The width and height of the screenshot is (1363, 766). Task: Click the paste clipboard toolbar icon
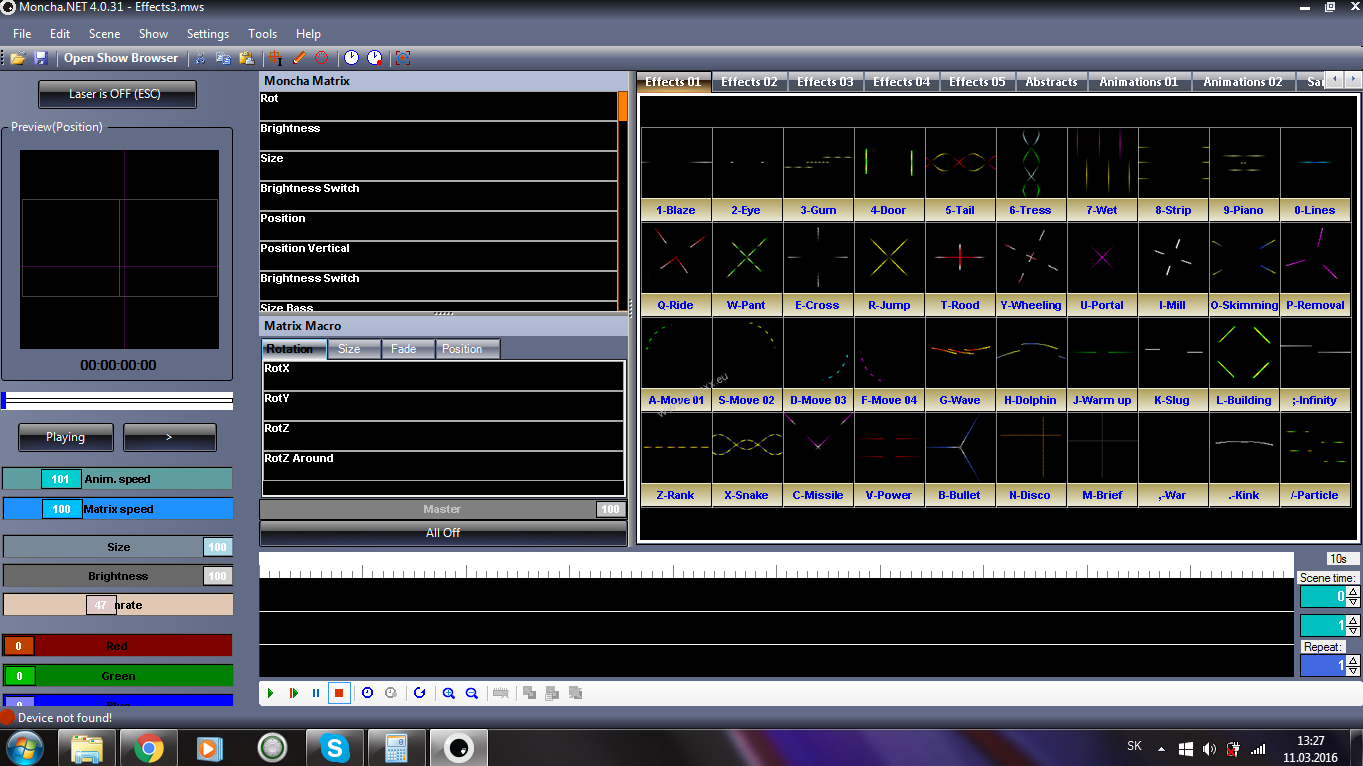click(246, 58)
